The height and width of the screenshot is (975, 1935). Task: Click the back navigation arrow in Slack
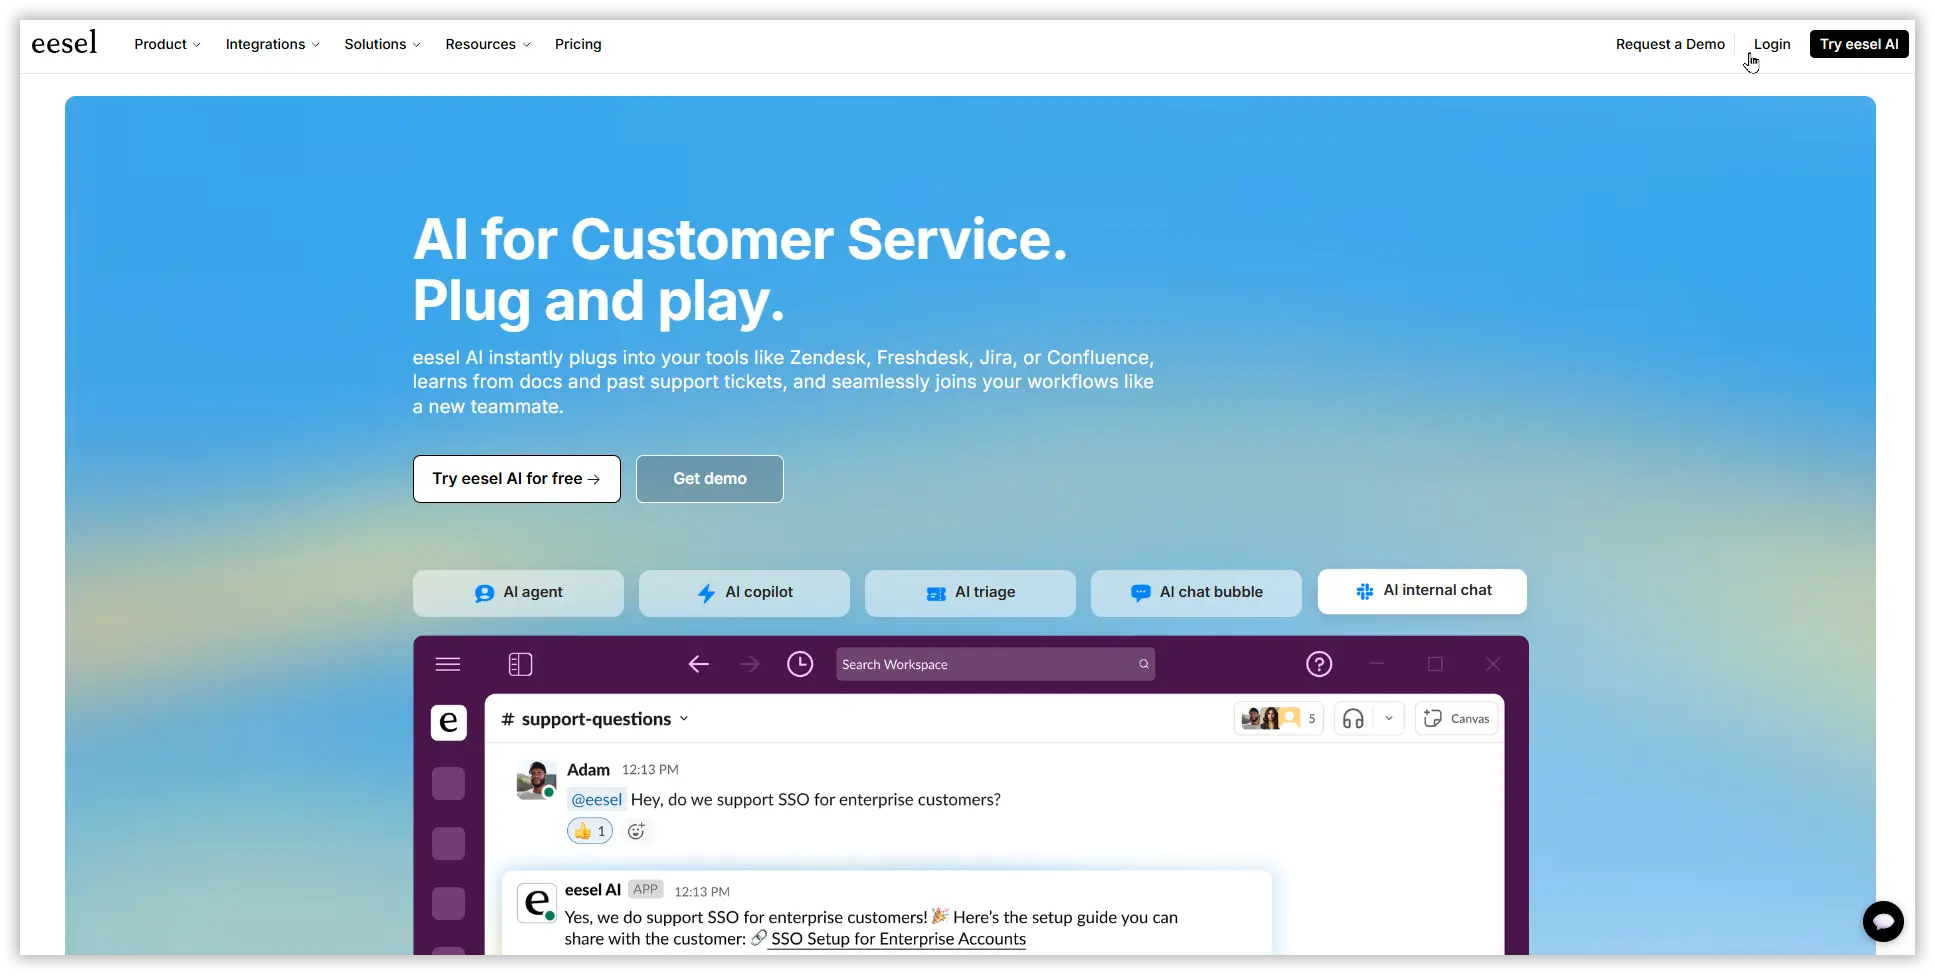coord(698,663)
